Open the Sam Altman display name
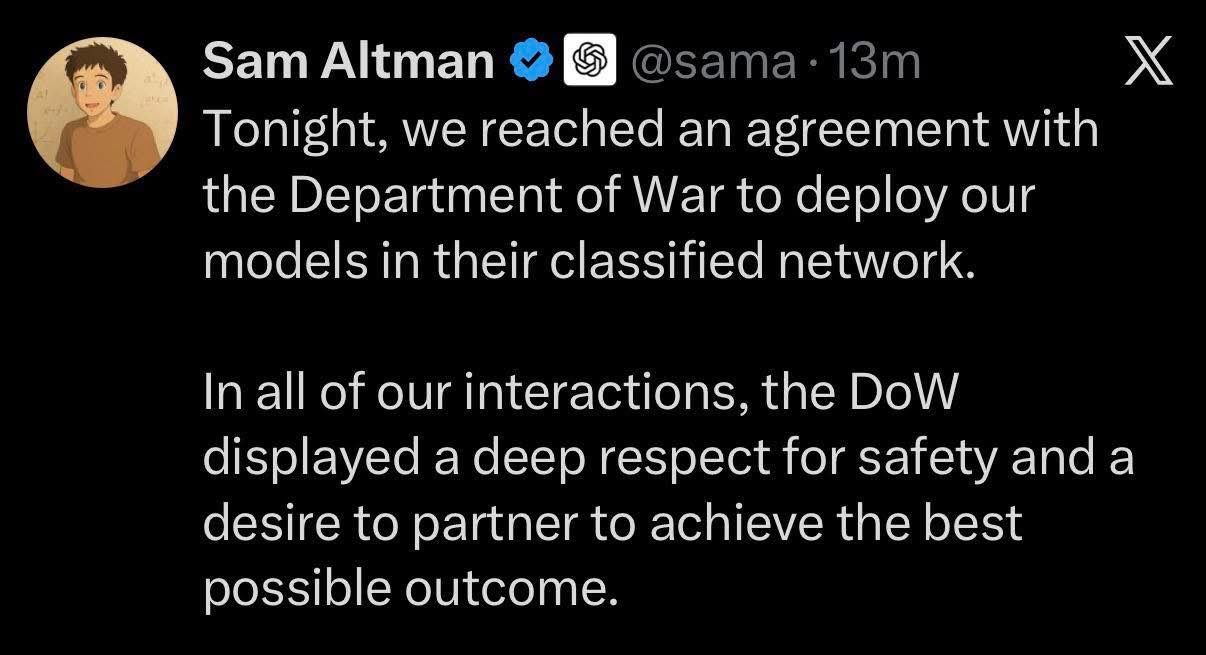The height and width of the screenshot is (655, 1206). pyautogui.click(x=349, y=62)
